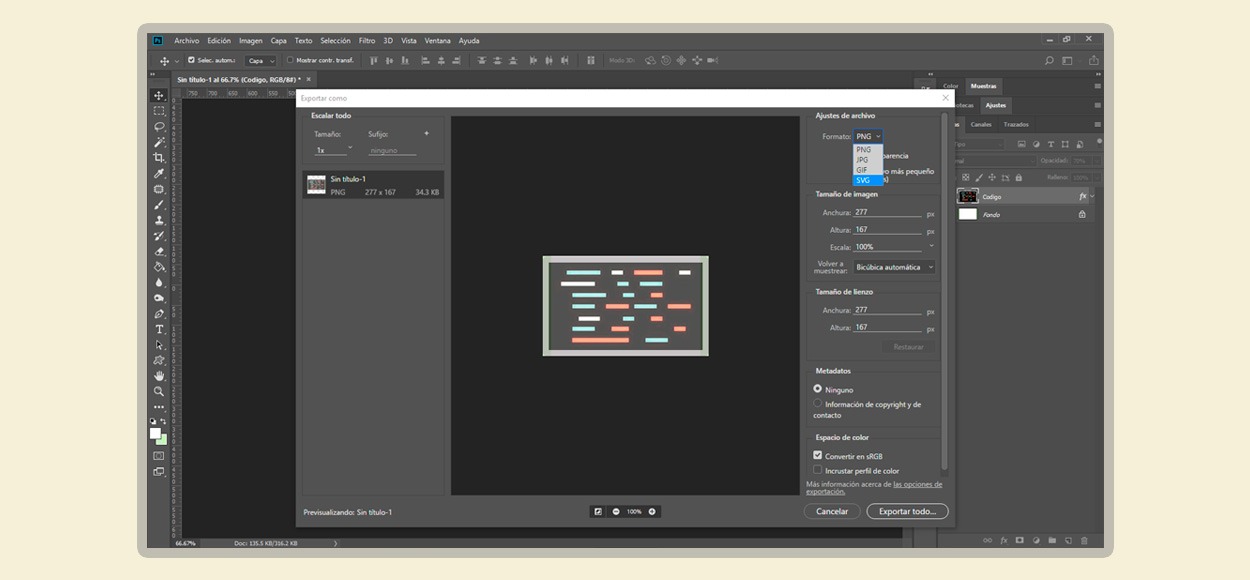The width and height of the screenshot is (1250, 580).
Task: Select the Sin título-1 export thumbnail
Action: pyautogui.click(x=316, y=184)
